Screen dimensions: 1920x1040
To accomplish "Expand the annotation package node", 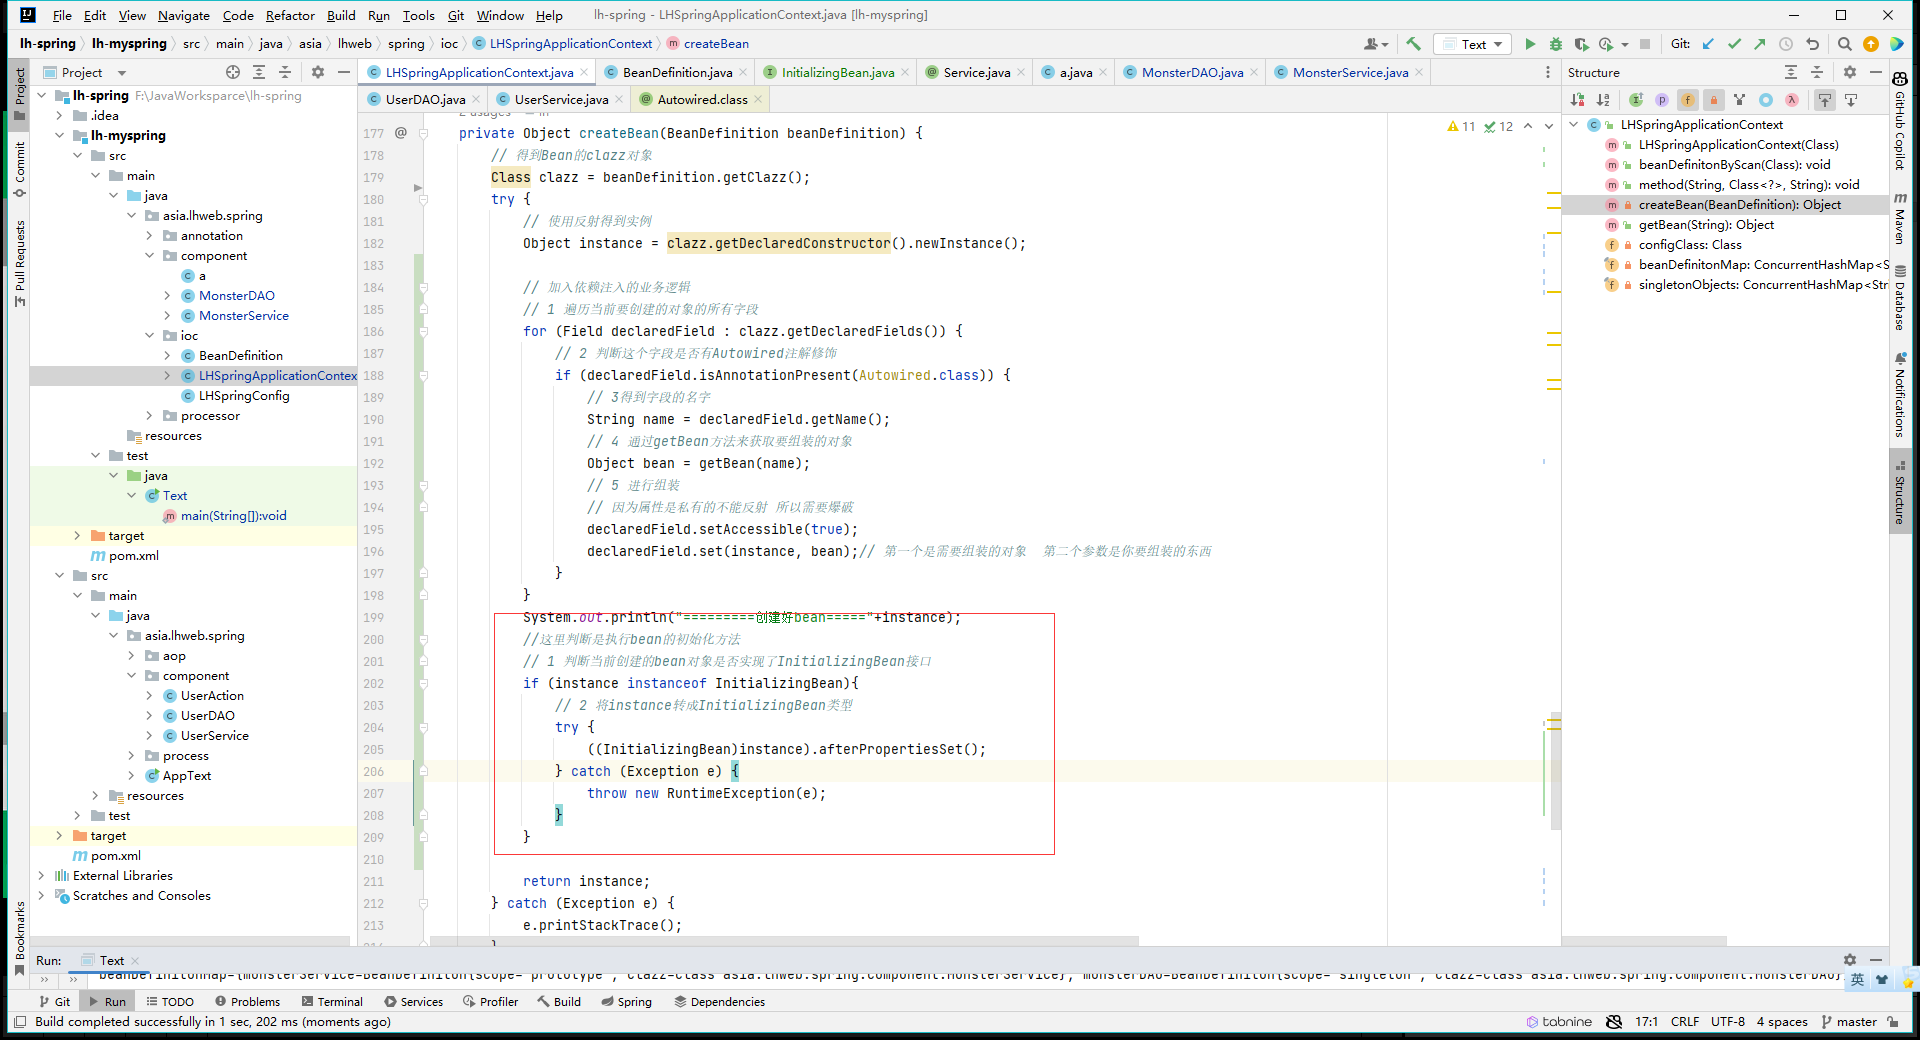I will [150, 236].
